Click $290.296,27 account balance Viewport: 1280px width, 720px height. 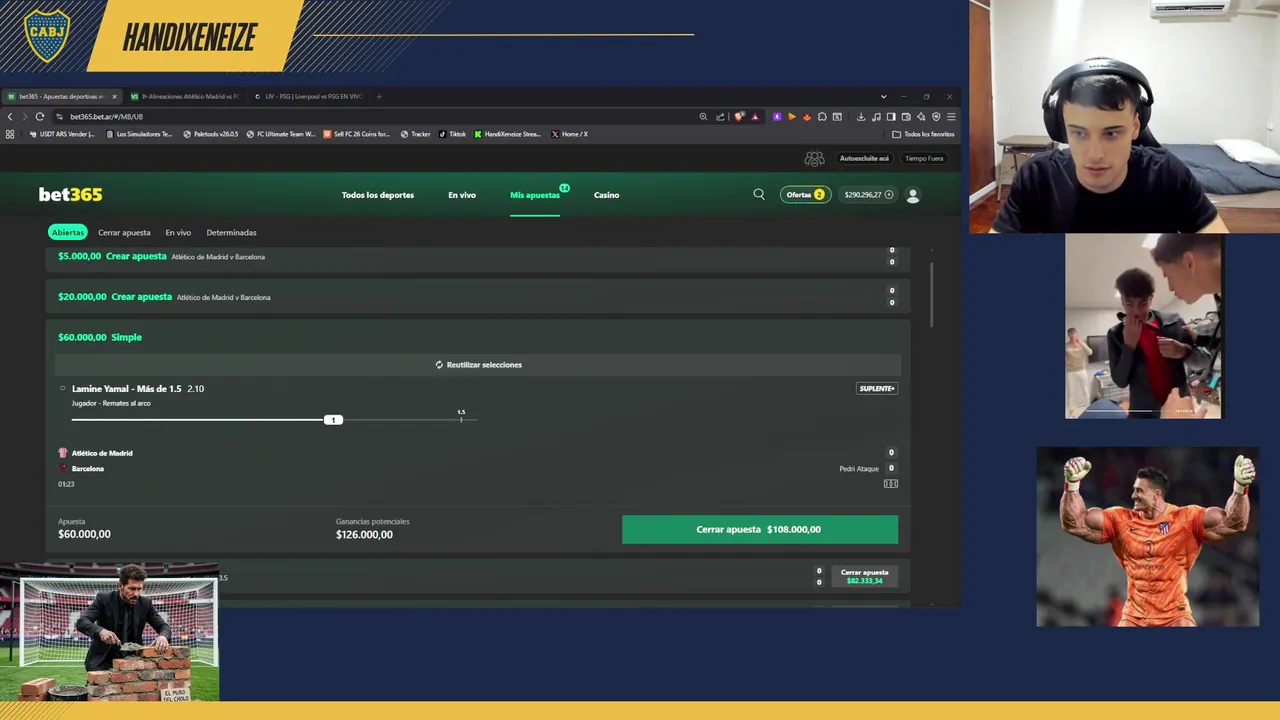[x=862, y=195]
